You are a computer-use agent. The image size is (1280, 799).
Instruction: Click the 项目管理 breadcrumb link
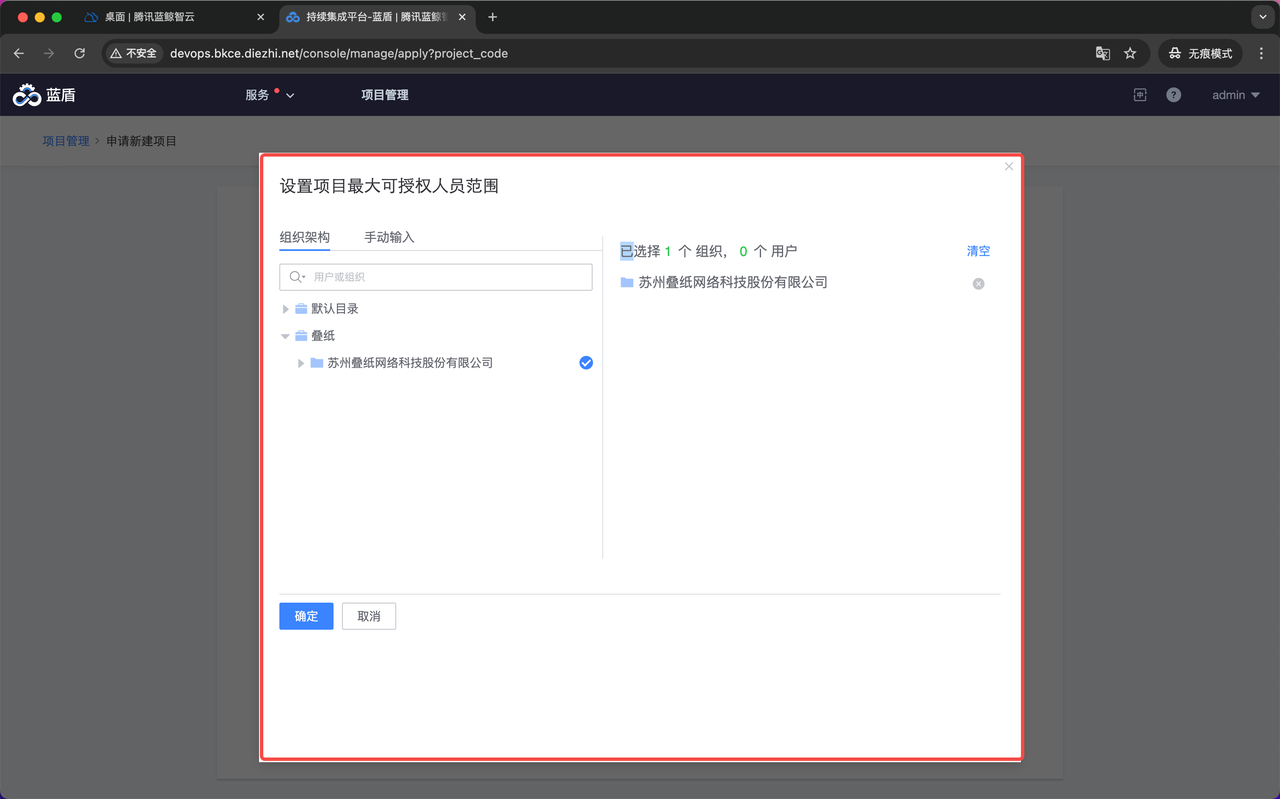point(66,141)
